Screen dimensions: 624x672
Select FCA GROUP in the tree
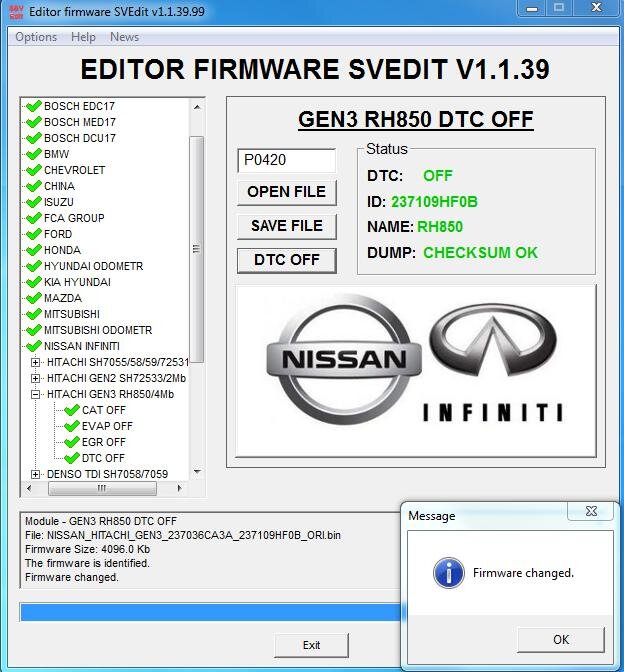(x=74, y=218)
